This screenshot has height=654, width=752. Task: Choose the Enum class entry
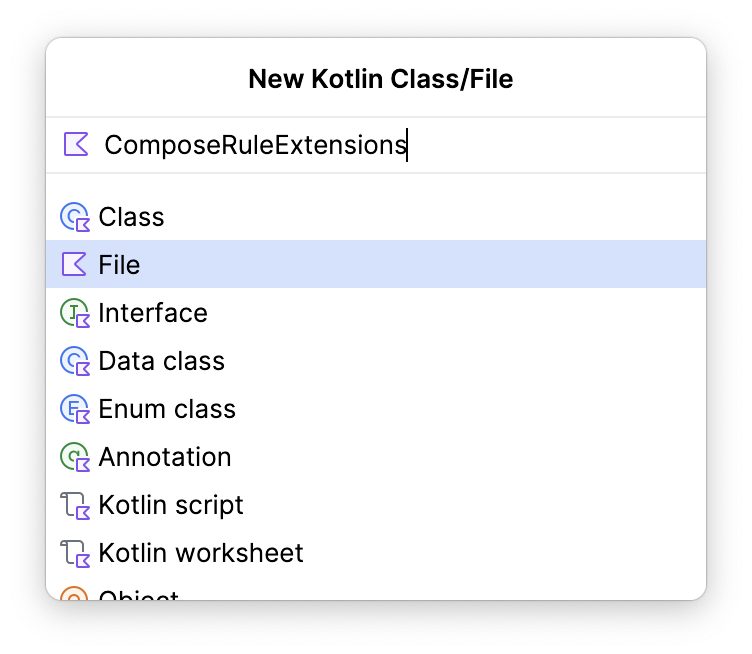(x=167, y=409)
